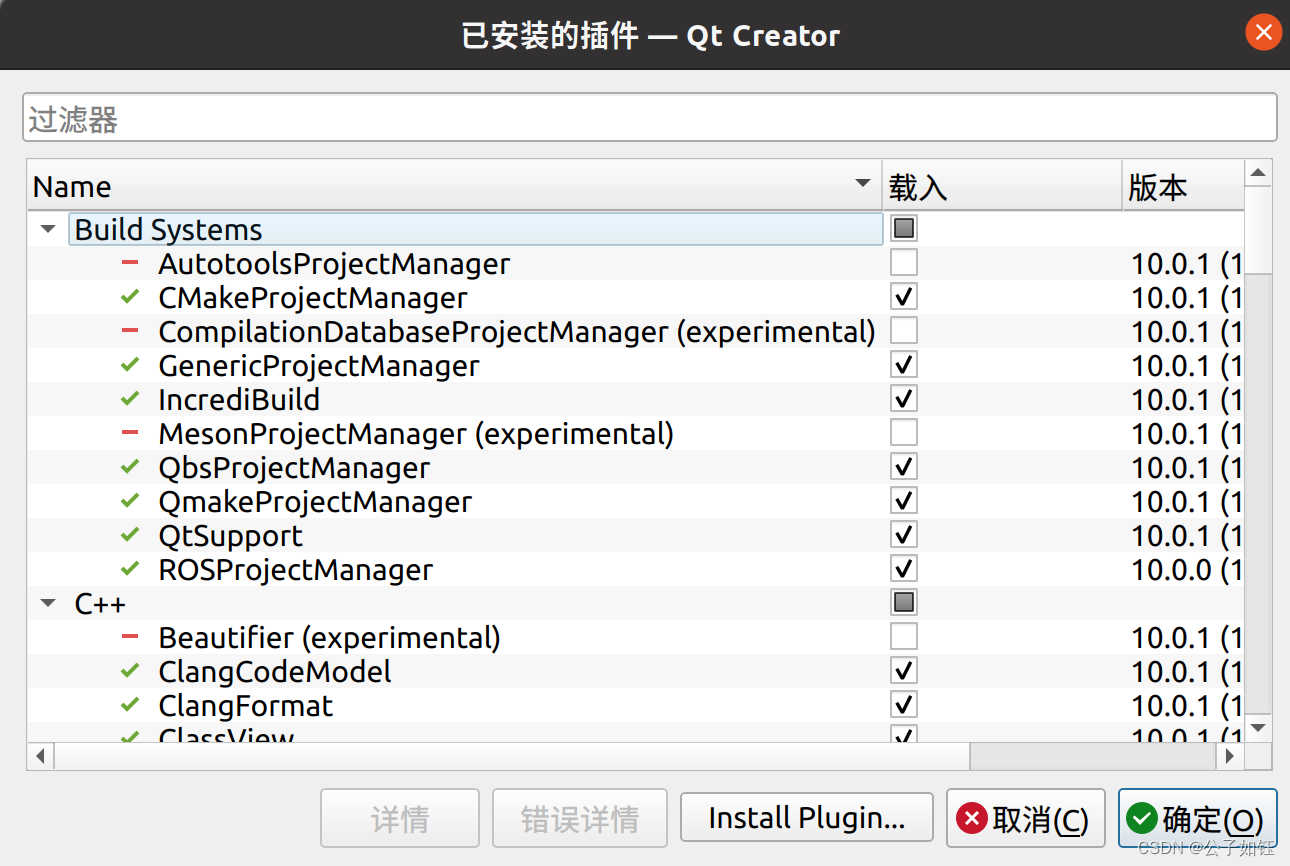Toggle the C++ group tristate checkbox
This screenshot has width=1290, height=866.
[904, 603]
